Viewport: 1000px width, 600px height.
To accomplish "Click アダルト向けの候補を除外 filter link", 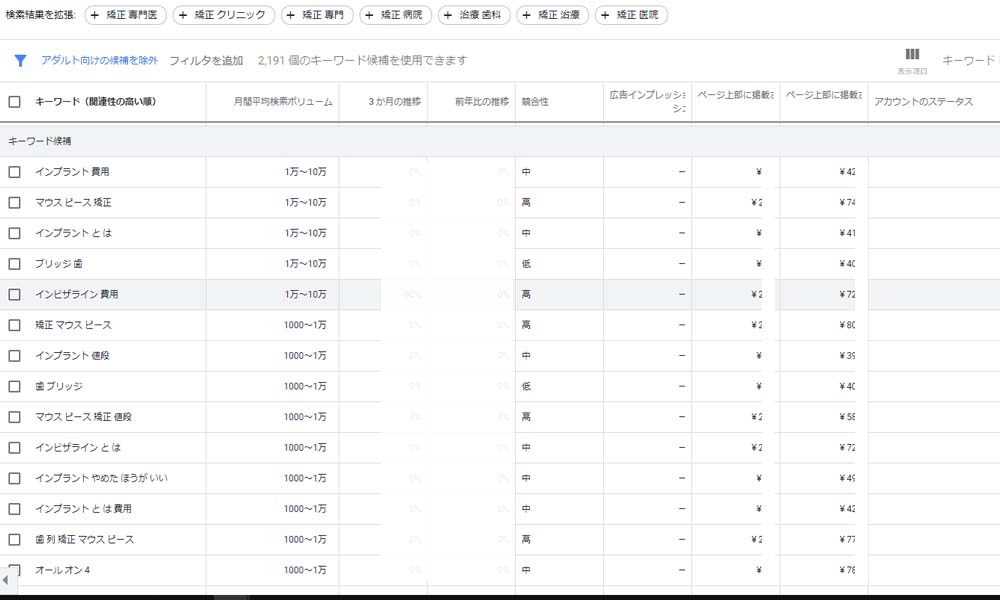I will [99, 60].
